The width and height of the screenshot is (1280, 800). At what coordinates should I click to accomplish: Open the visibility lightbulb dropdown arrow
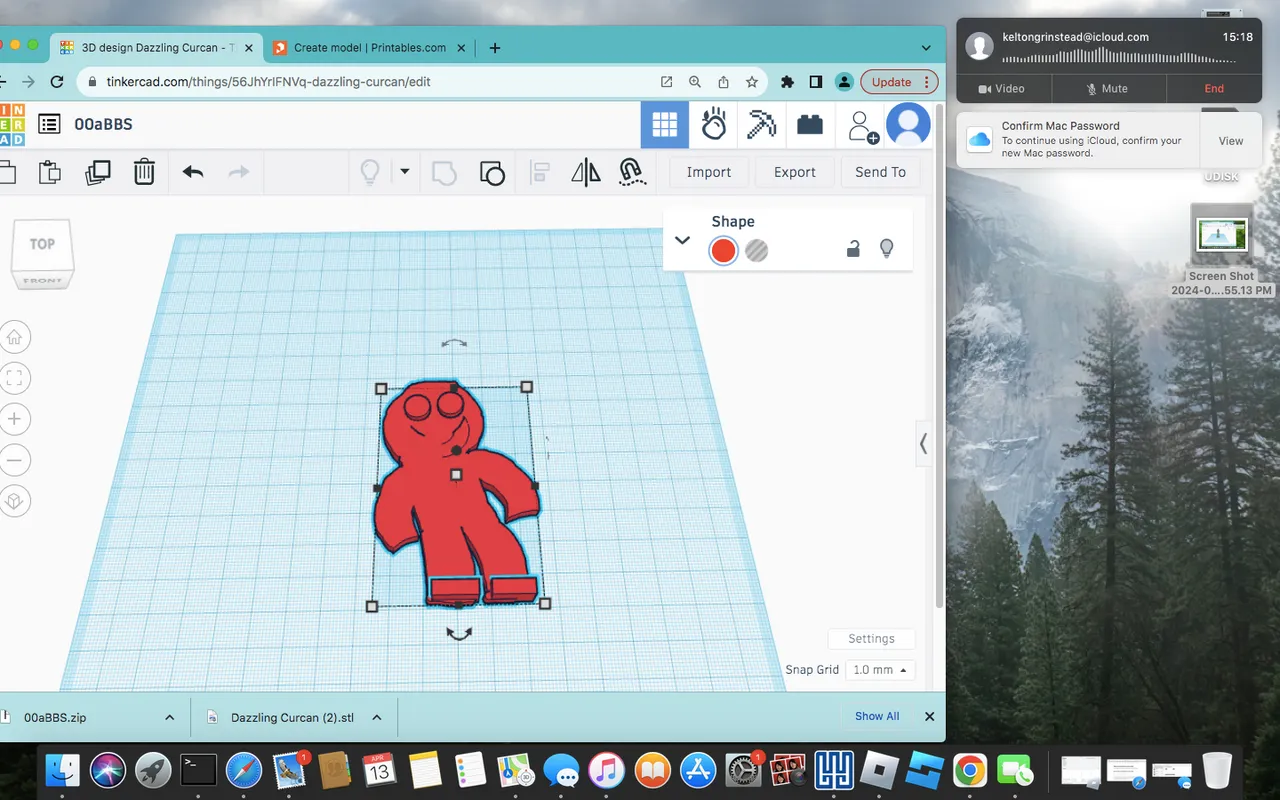(405, 171)
